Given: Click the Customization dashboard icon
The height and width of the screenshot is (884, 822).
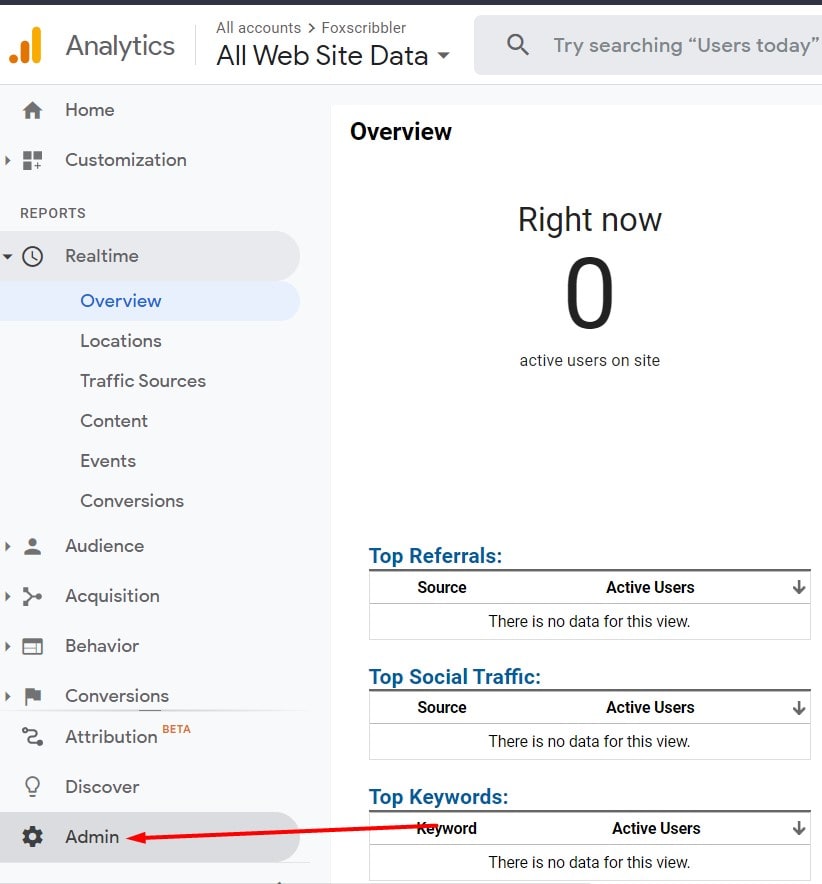Looking at the screenshot, I should click(32, 160).
